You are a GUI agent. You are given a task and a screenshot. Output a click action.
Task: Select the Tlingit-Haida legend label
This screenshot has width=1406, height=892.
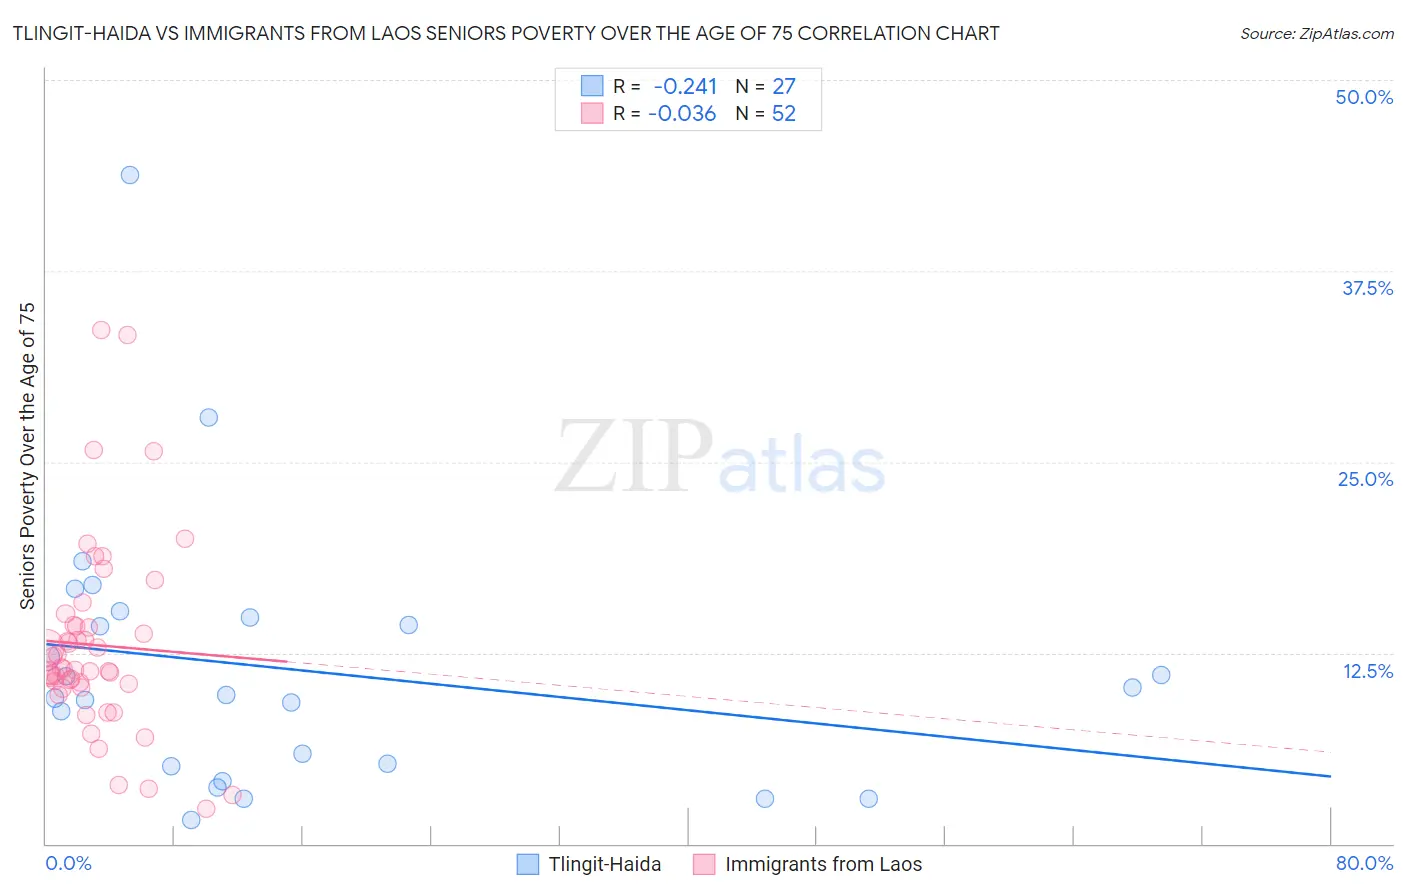(605, 864)
